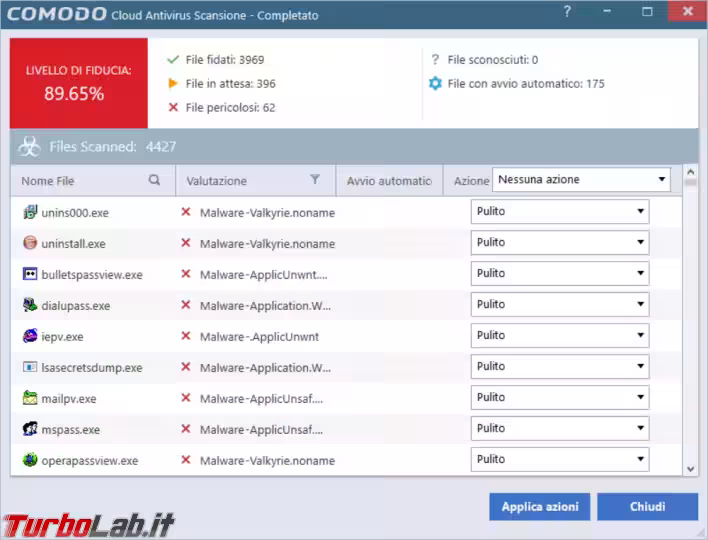
Task: Select the bulletspassview.exe file name
Action: 92,275
